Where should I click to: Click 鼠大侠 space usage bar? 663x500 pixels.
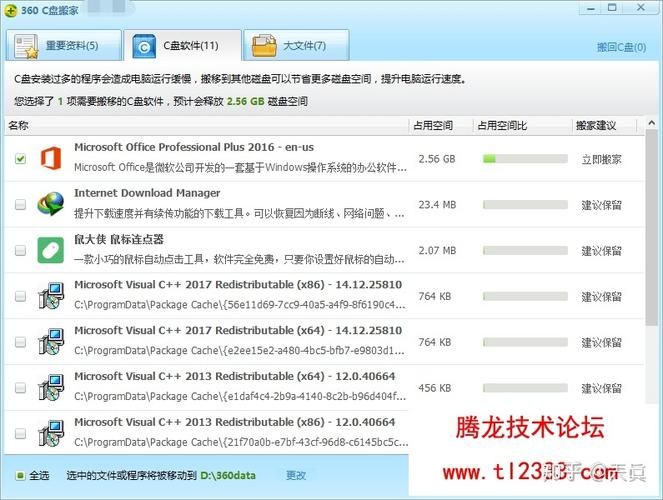click(525, 250)
